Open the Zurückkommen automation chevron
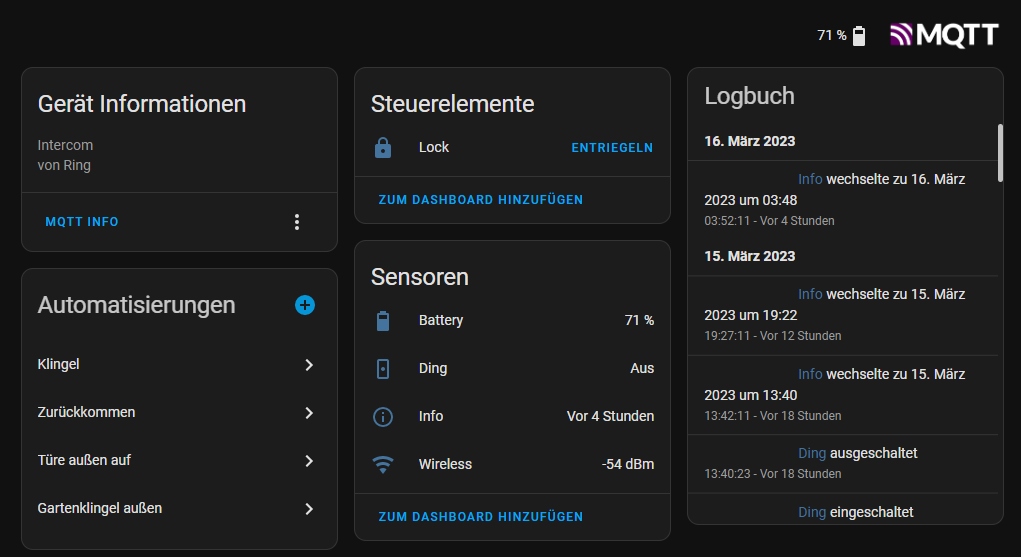This screenshot has width=1021, height=557. (x=309, y=413)
